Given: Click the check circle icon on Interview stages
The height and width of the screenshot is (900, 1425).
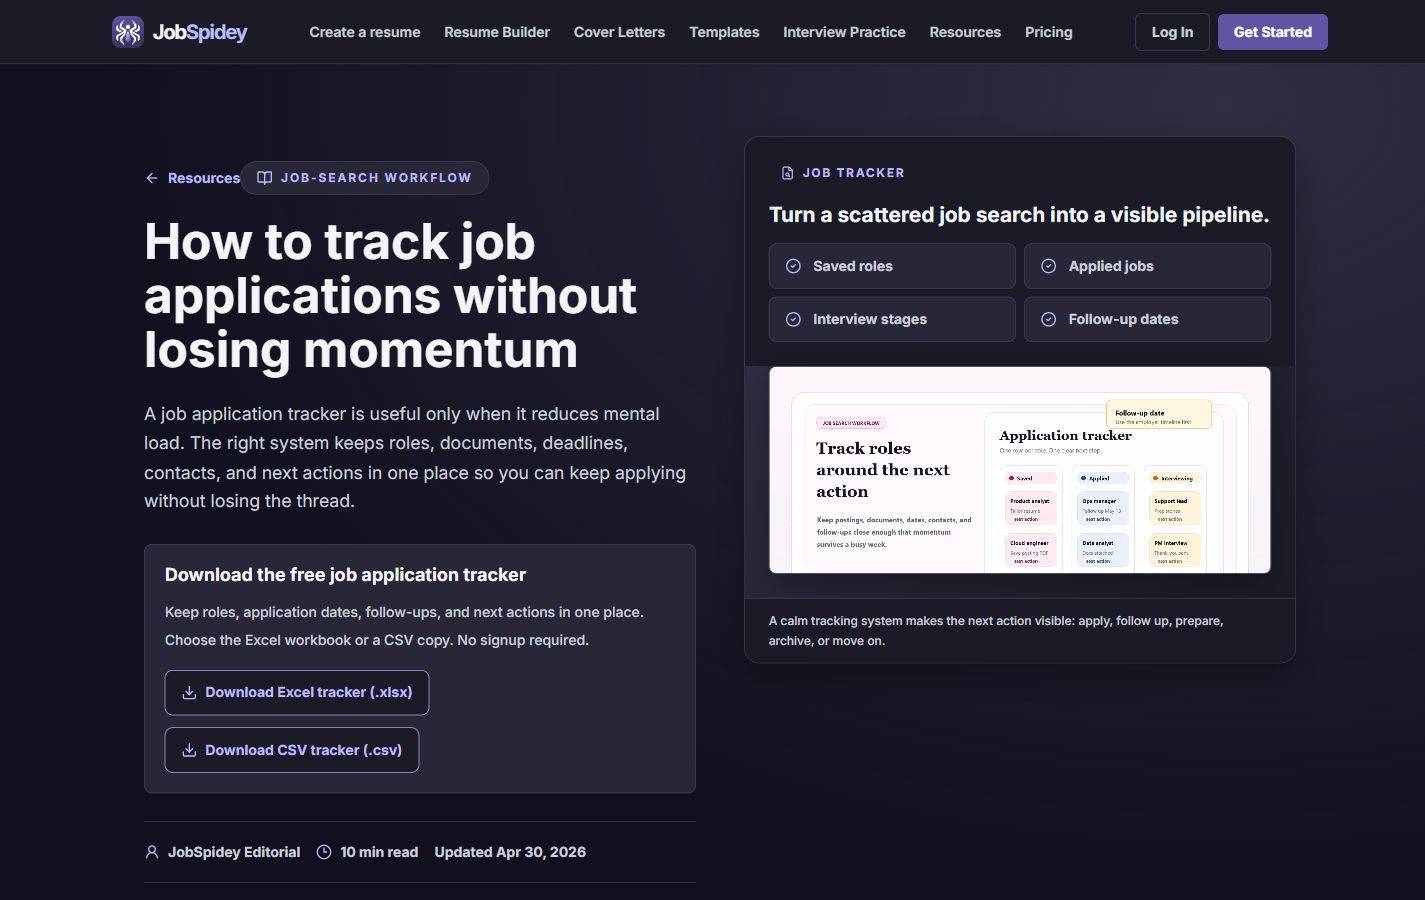Looking at the screenshot, I should (x=793, y=319).
